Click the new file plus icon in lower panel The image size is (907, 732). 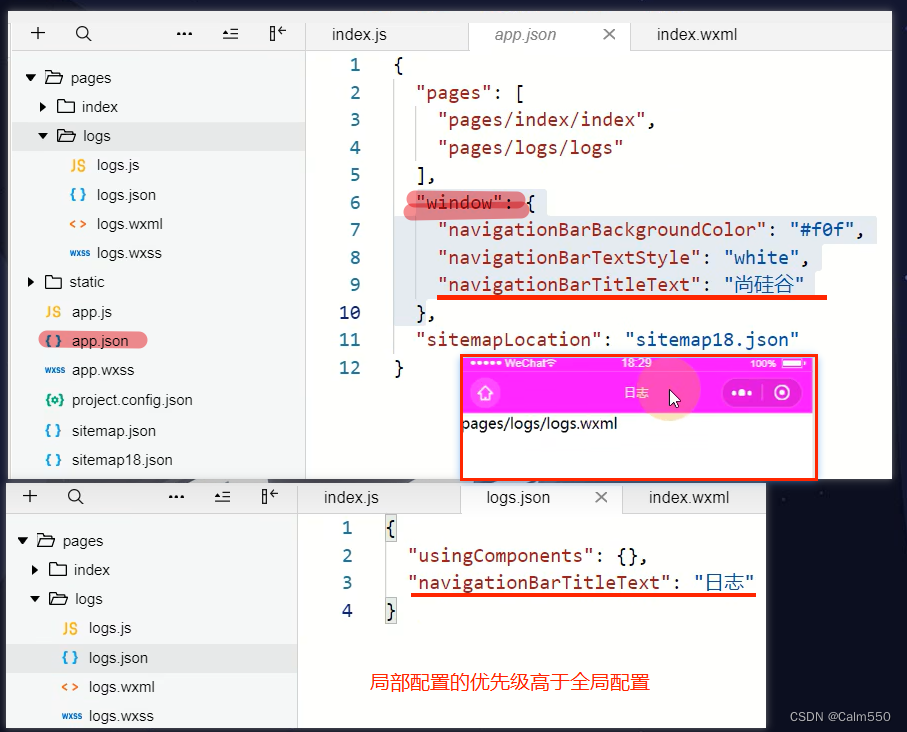point(30,496)
